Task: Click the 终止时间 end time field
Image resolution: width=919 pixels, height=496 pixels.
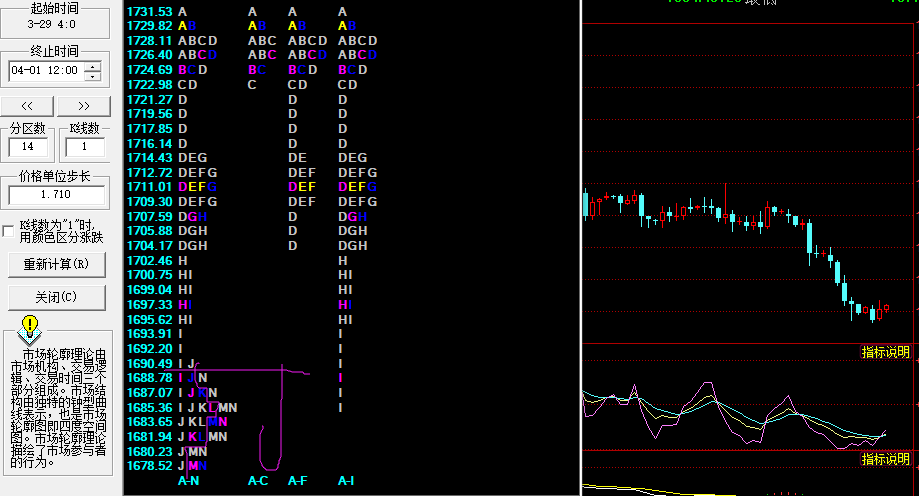Action: (x=47, y=70)
